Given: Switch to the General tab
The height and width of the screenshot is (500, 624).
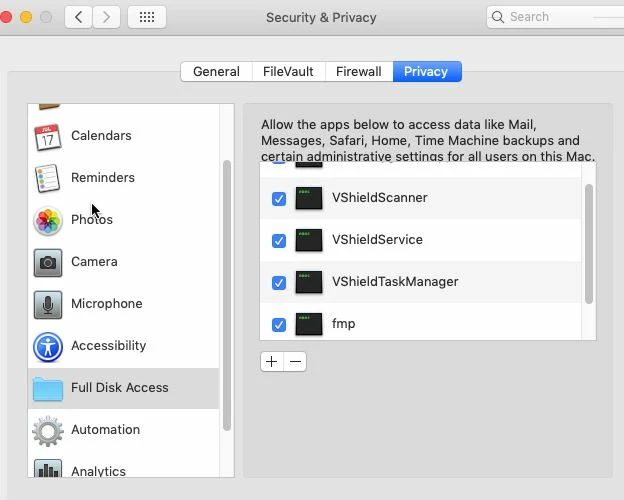Looking at the screenshot, I should click(x=216, y=72).
